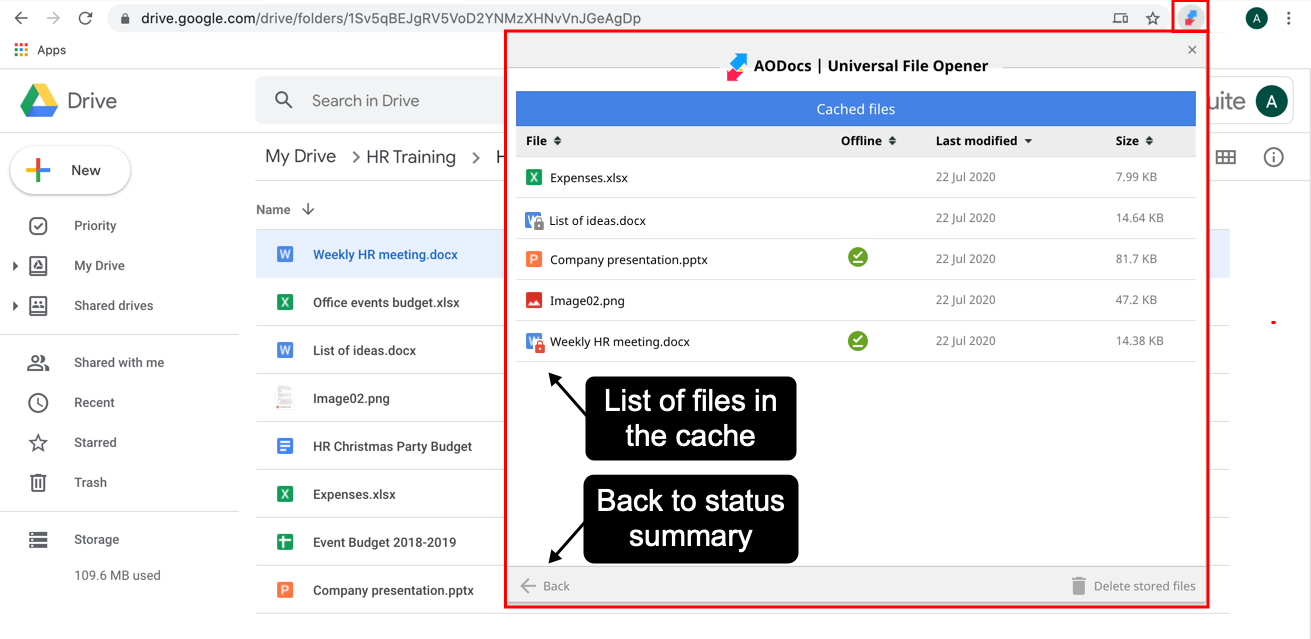
Task: Go back to status summary
Action: 545,586
